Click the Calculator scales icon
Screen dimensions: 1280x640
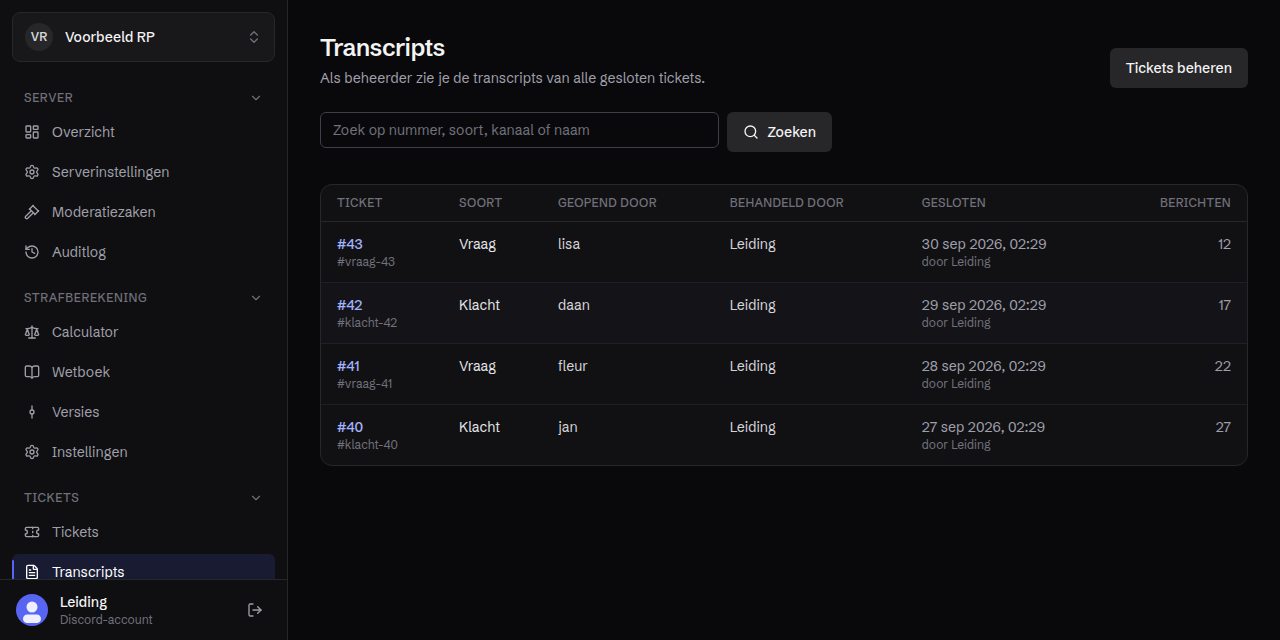coord(32,332)
